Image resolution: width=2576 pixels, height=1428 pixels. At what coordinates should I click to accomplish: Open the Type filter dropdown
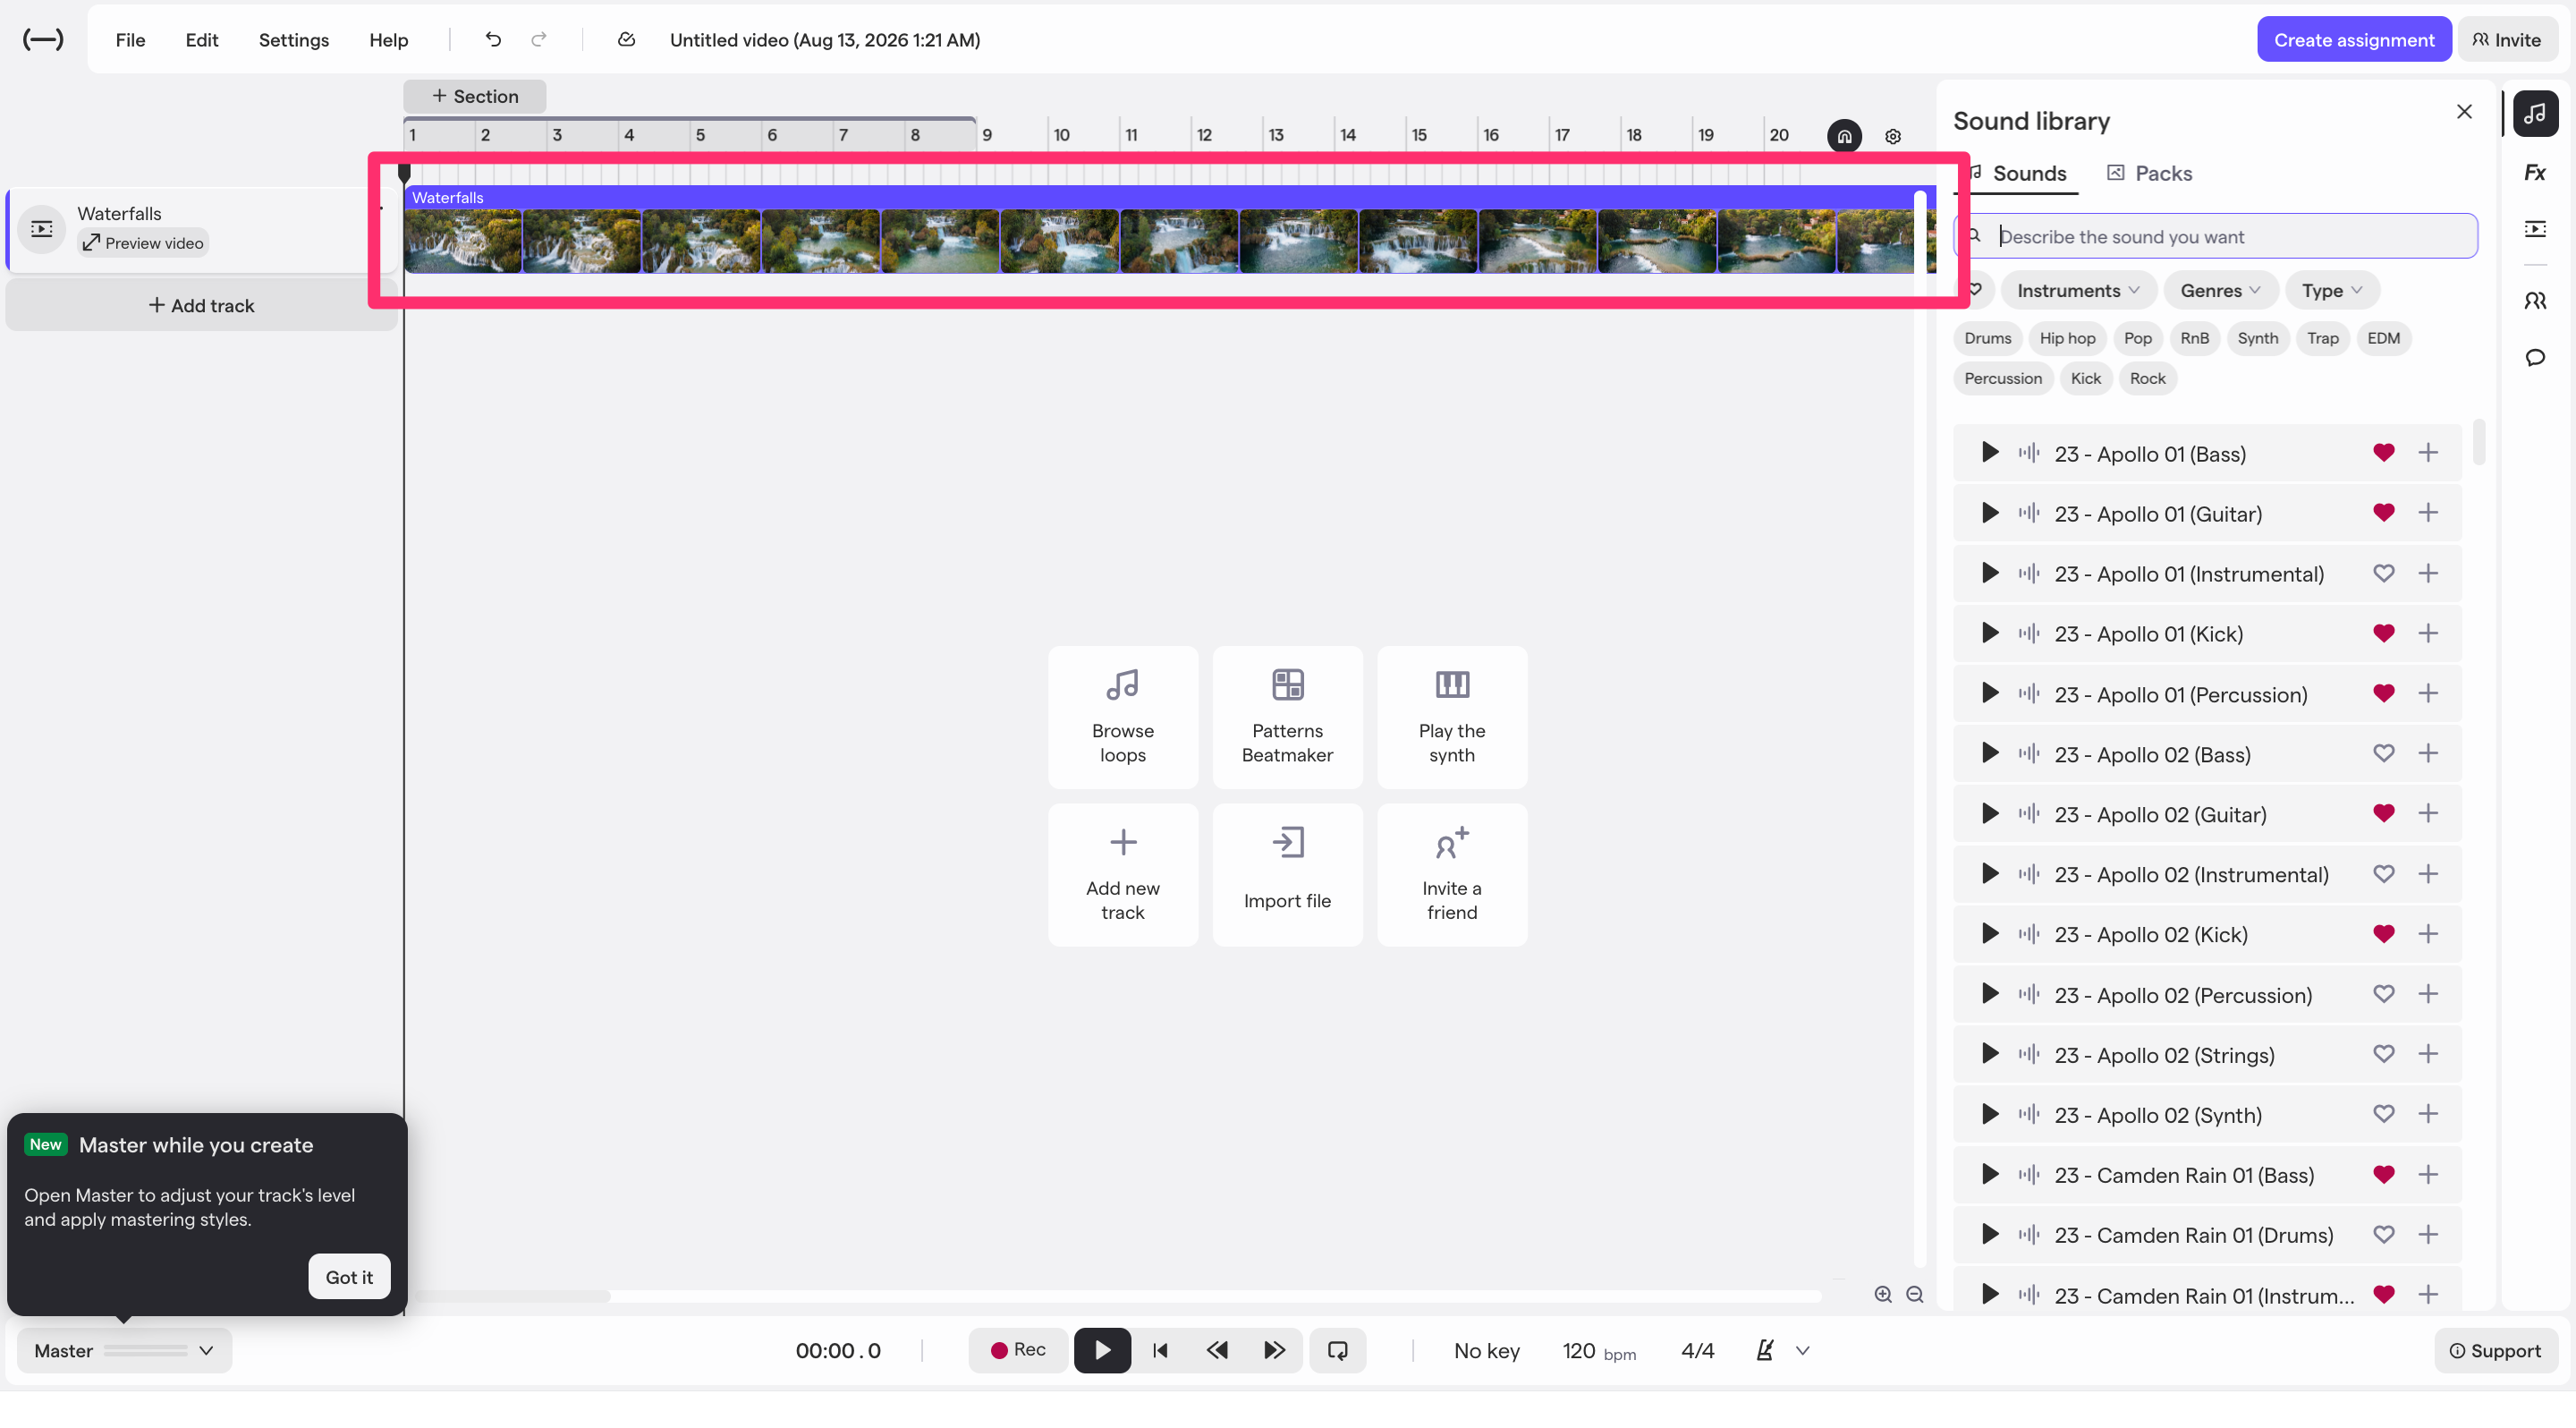point(2332,290)
